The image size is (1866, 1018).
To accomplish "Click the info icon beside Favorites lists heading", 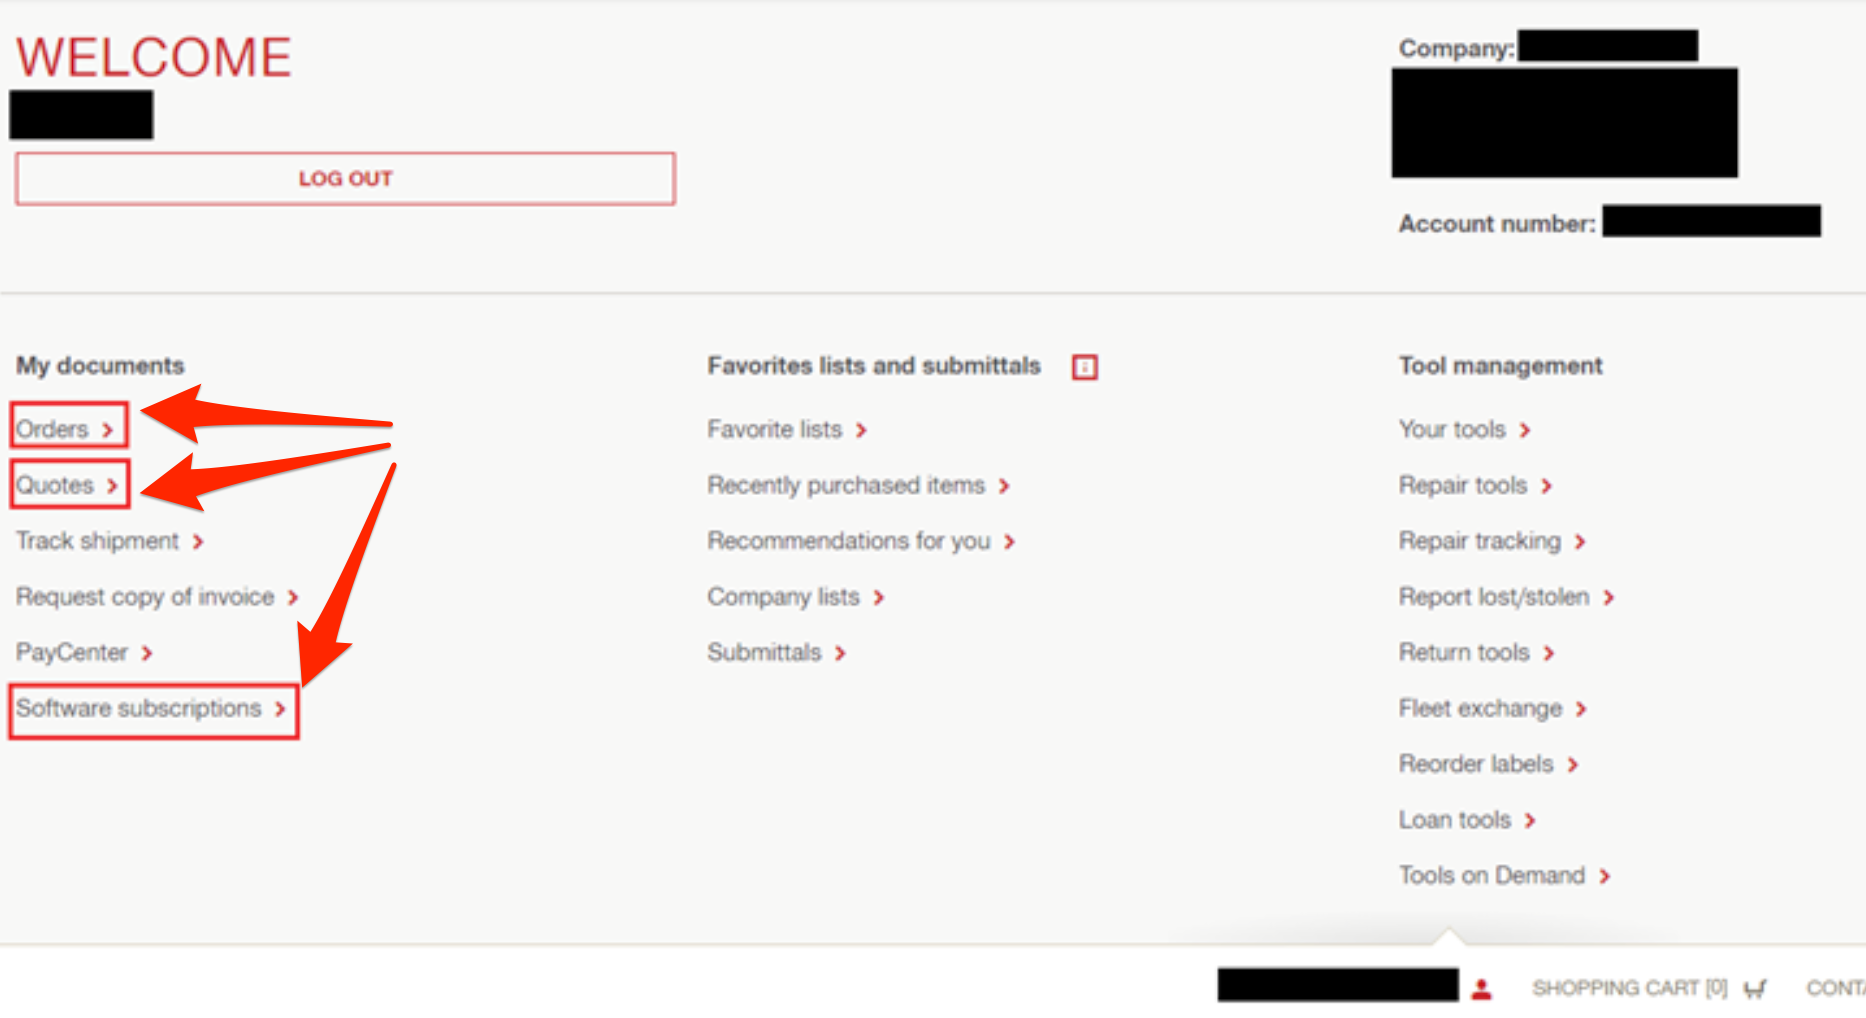I will [1084, 367].
